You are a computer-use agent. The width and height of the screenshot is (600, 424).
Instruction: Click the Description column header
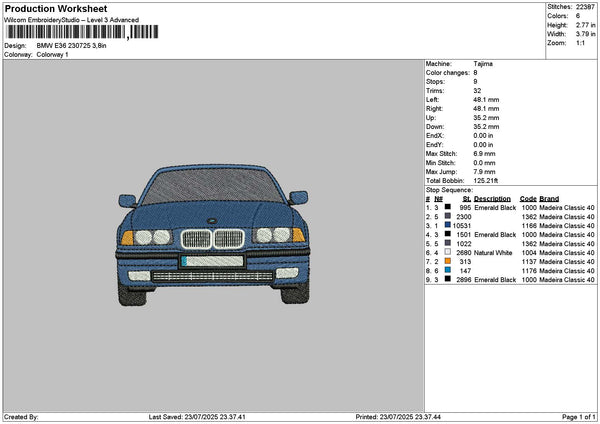[x=492, y=198]
